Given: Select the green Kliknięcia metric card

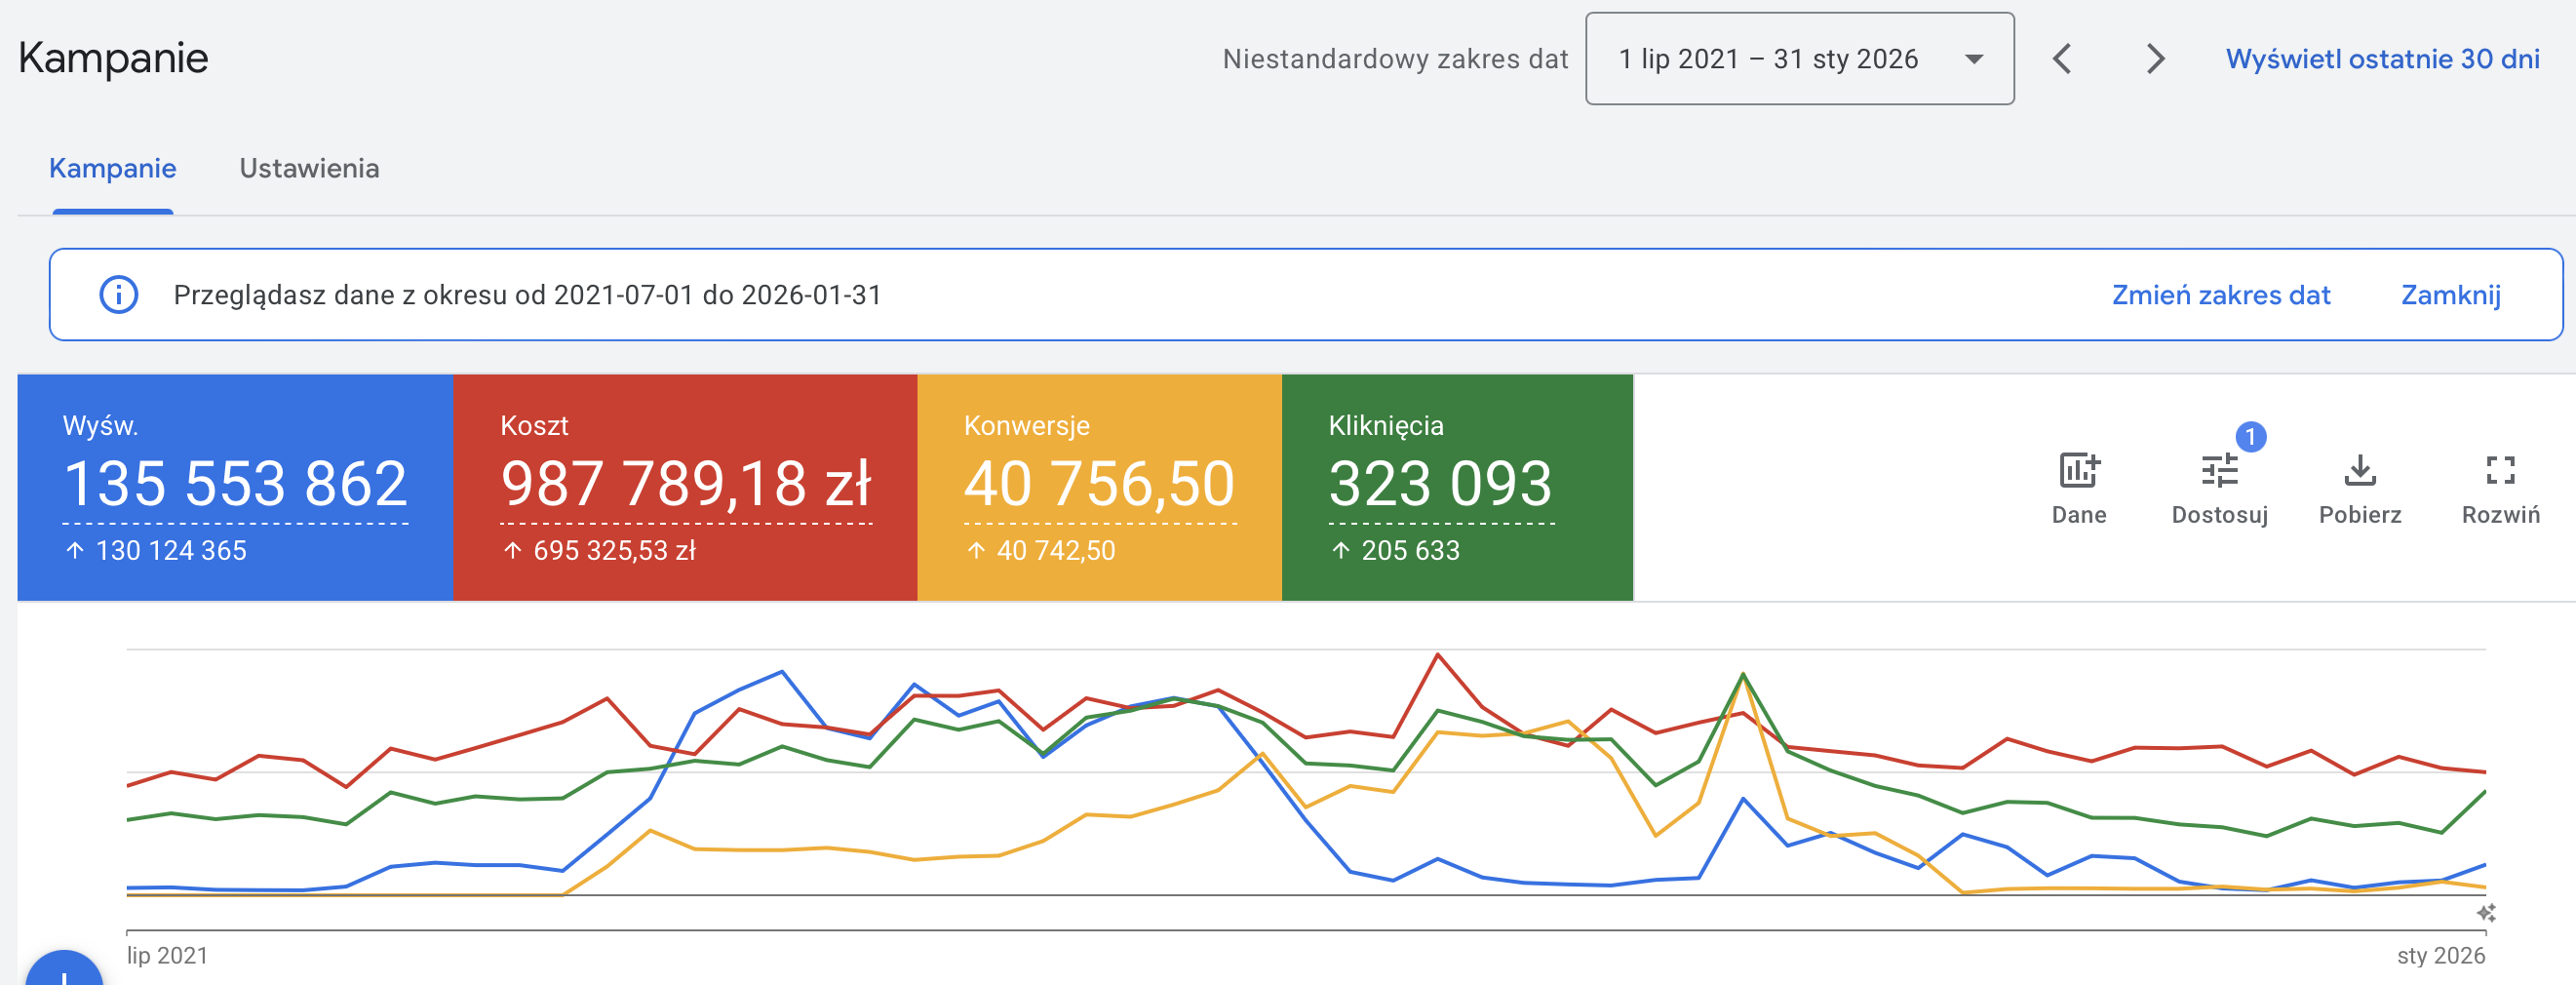Looking at the screenshot, I should coord(1457,487).
